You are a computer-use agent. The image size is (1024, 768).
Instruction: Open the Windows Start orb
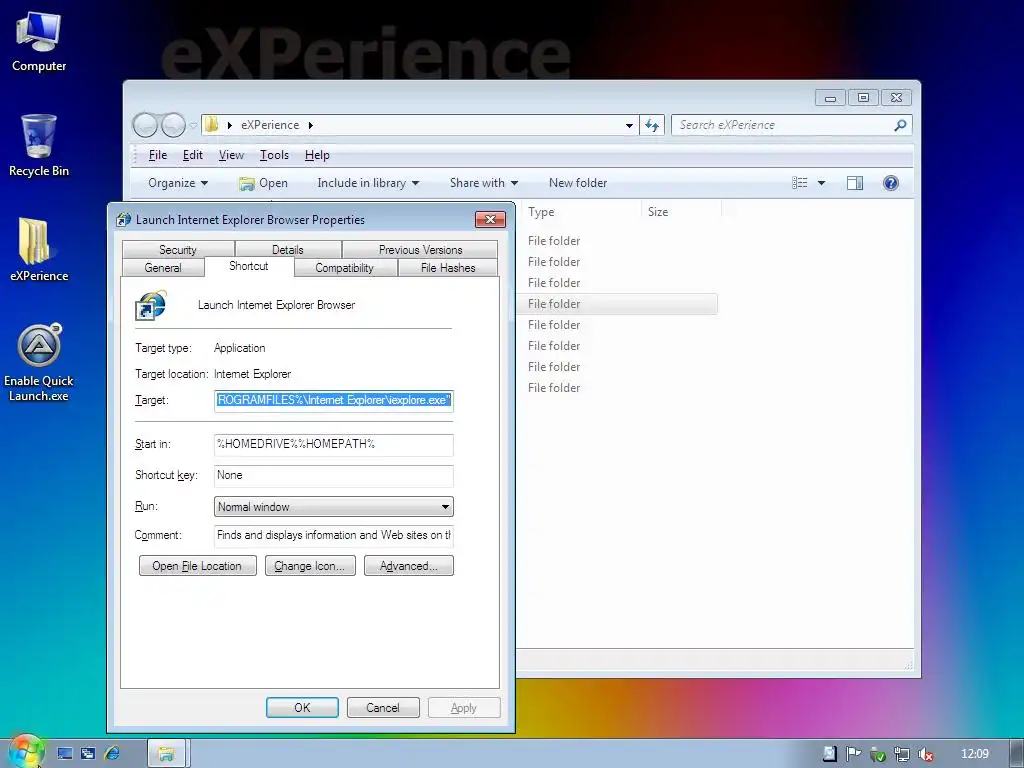click(25, 752)
